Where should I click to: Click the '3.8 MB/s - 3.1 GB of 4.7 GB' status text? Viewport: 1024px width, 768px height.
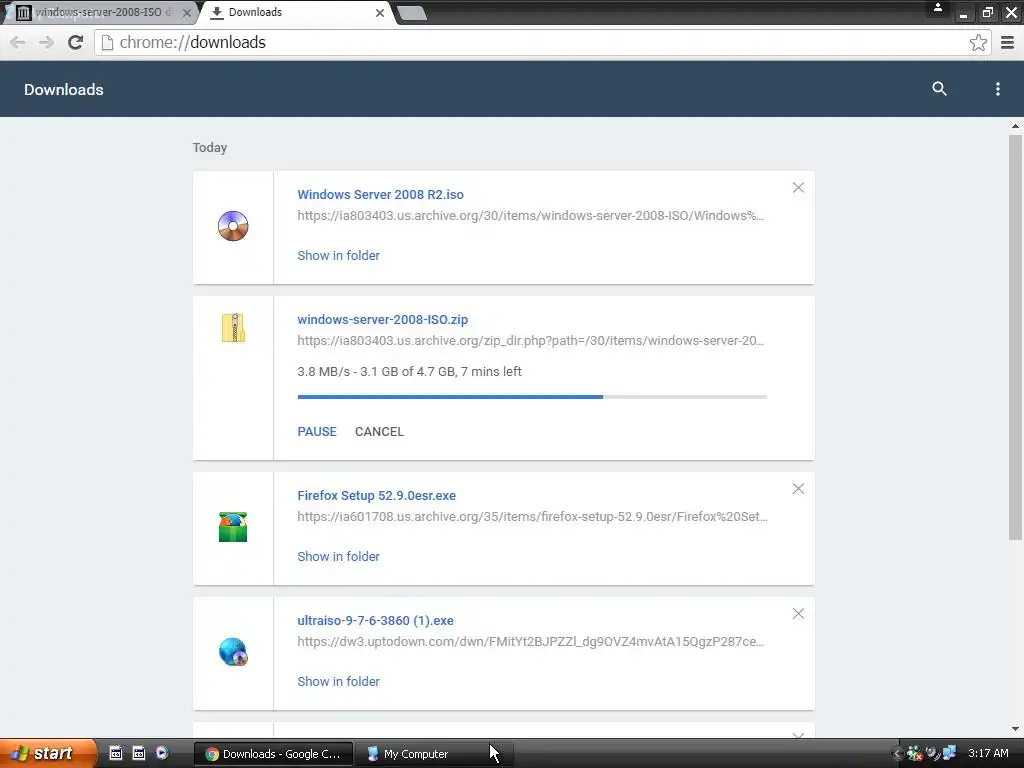(409, 372)
